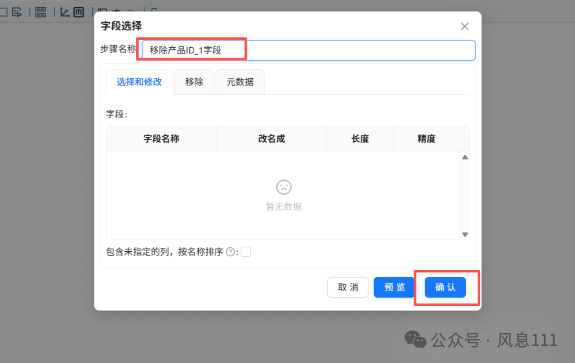
Task: Click the 精度 column header
Action: click(426, 139)
